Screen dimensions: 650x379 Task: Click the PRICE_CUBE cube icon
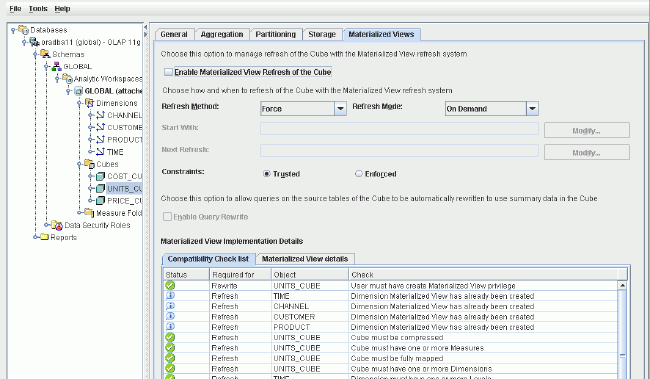click(100, 201)
